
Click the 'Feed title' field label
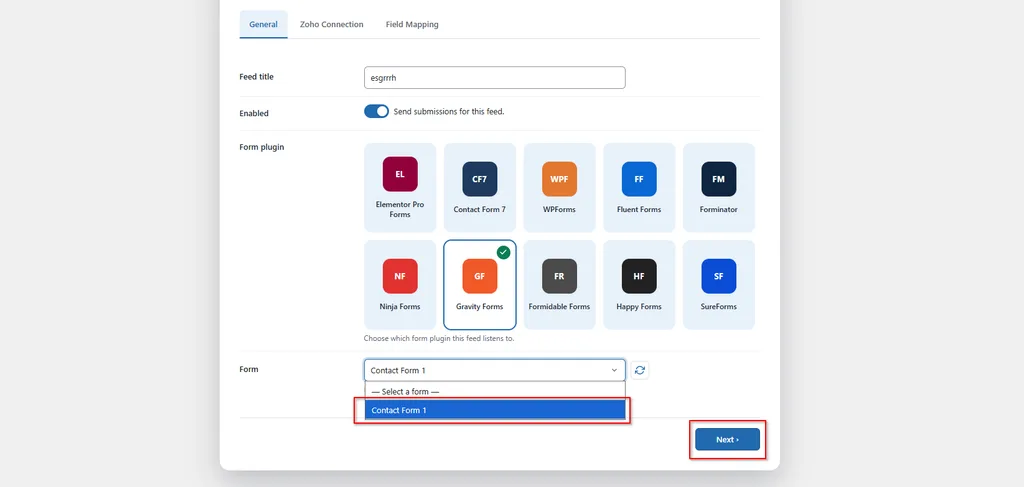pyautogui.click(x=257, y=76)
